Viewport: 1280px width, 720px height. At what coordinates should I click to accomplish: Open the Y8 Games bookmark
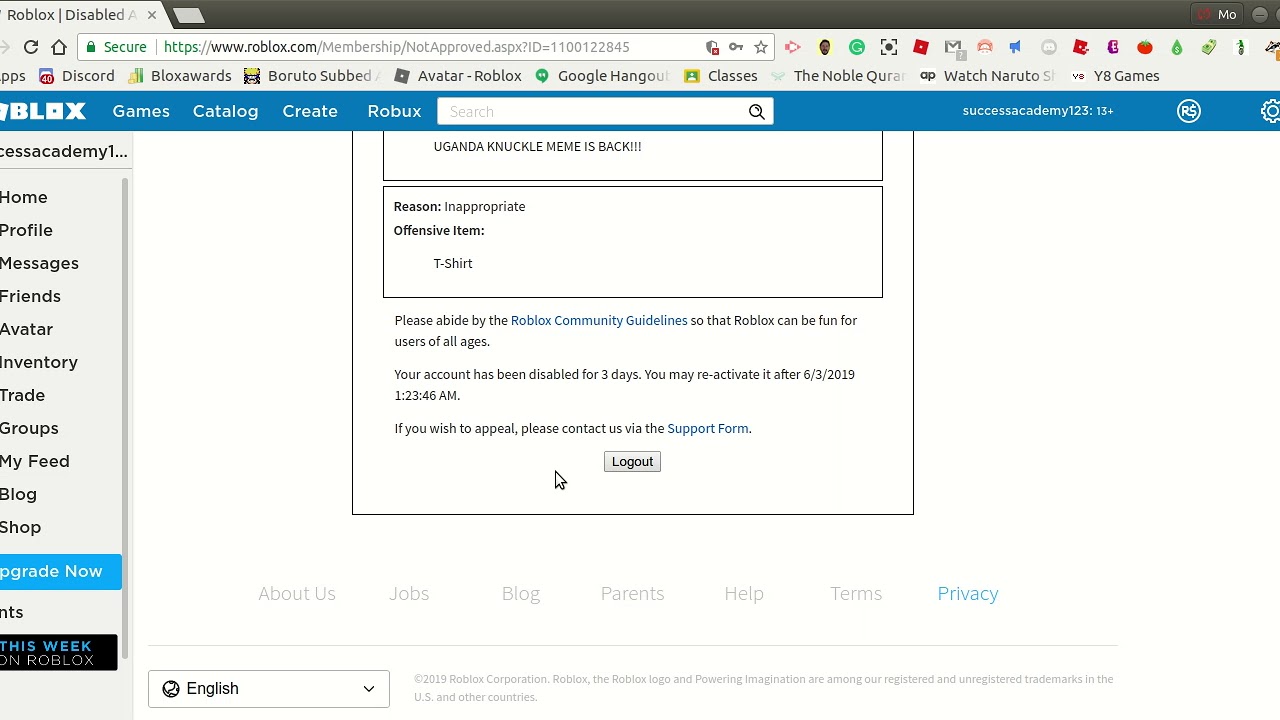1115,76
